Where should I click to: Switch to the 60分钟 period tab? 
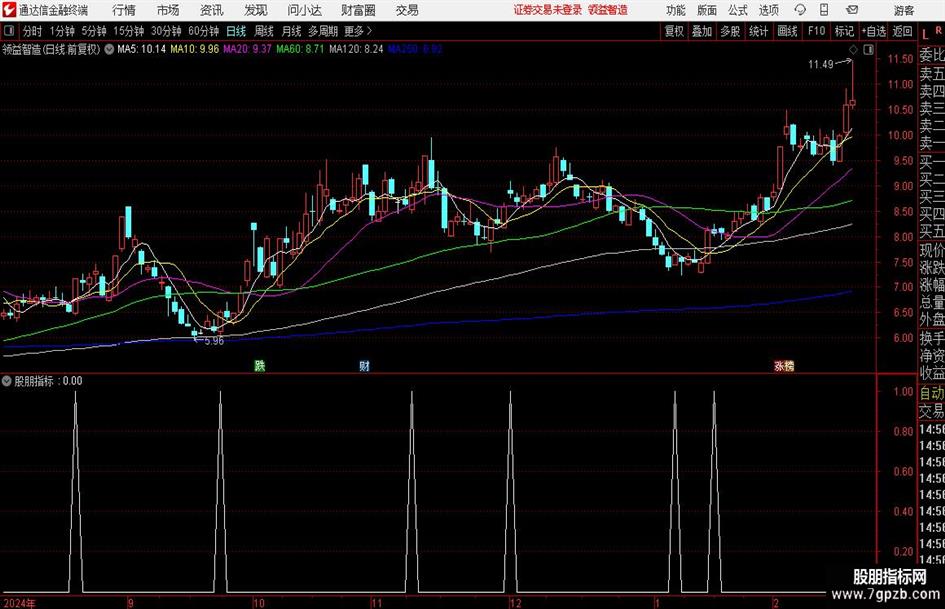click(x=204, y=31)
